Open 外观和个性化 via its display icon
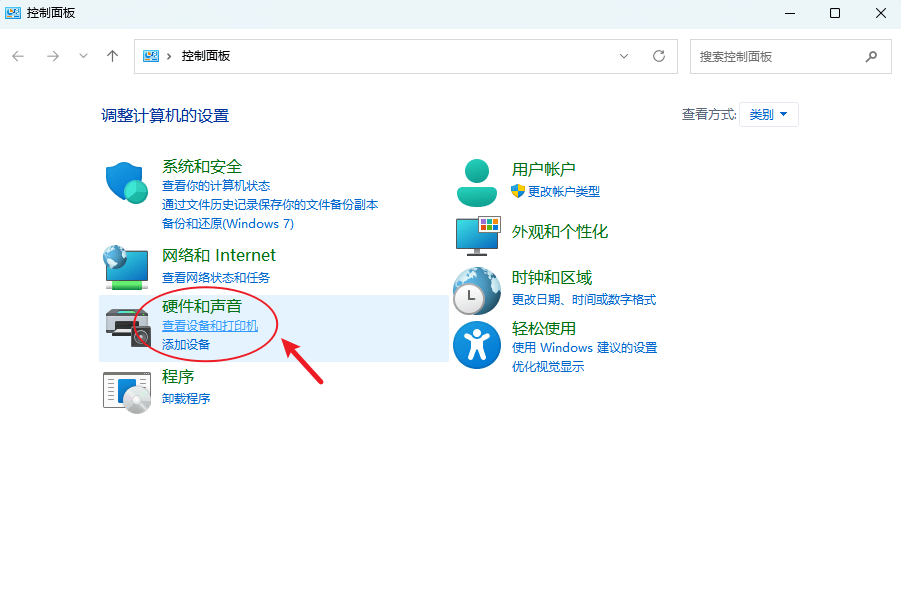This screenshot has height=599, width=901. click(476, 237)
